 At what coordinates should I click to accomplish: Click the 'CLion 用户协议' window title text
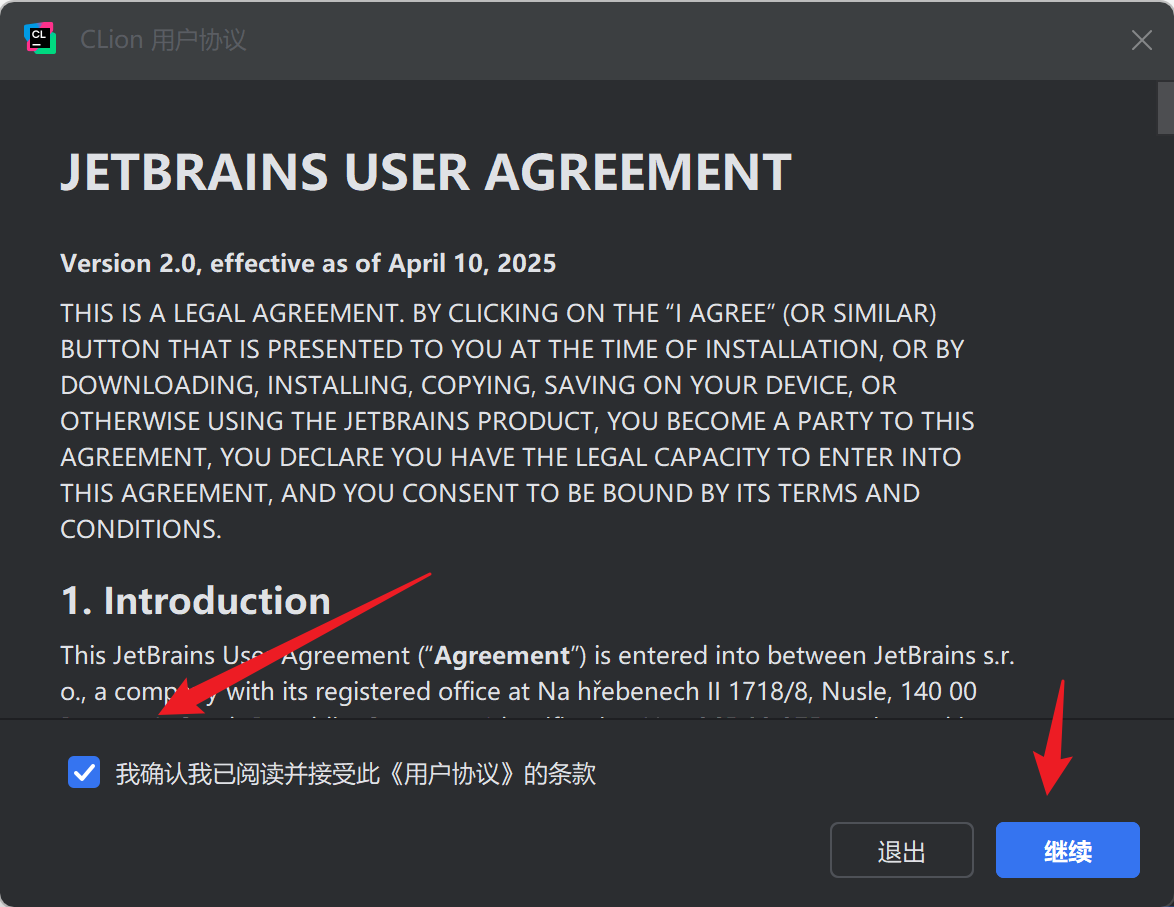[x=163, y=40]
